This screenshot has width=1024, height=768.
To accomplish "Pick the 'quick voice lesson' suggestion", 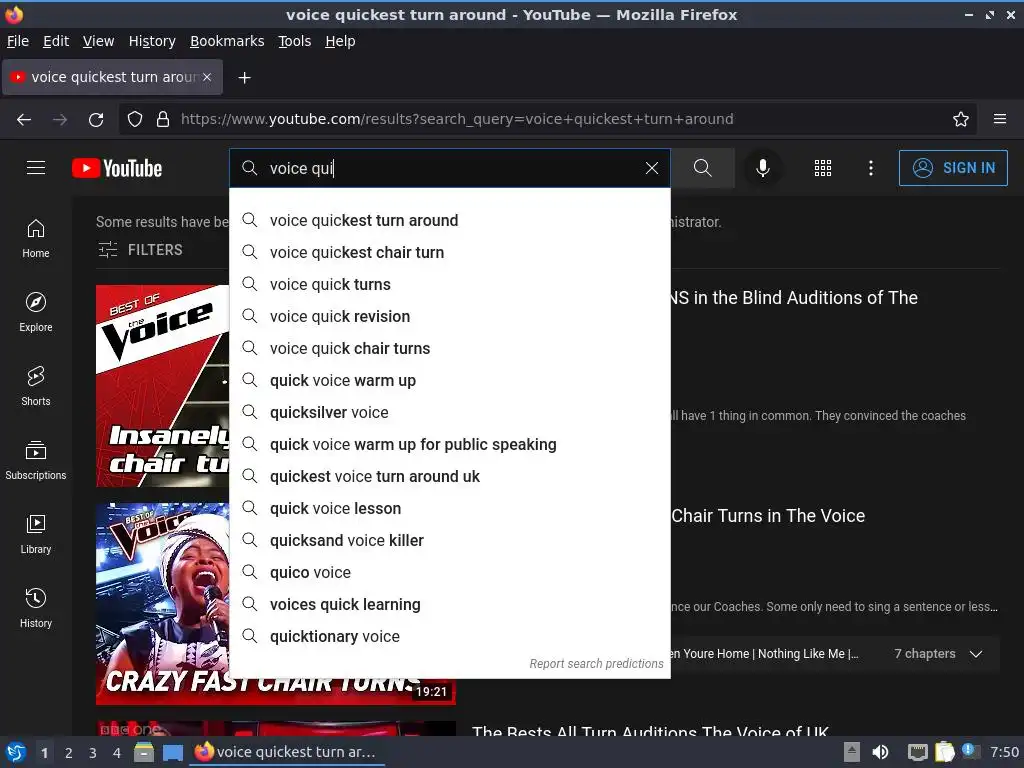I will point(450,508).
